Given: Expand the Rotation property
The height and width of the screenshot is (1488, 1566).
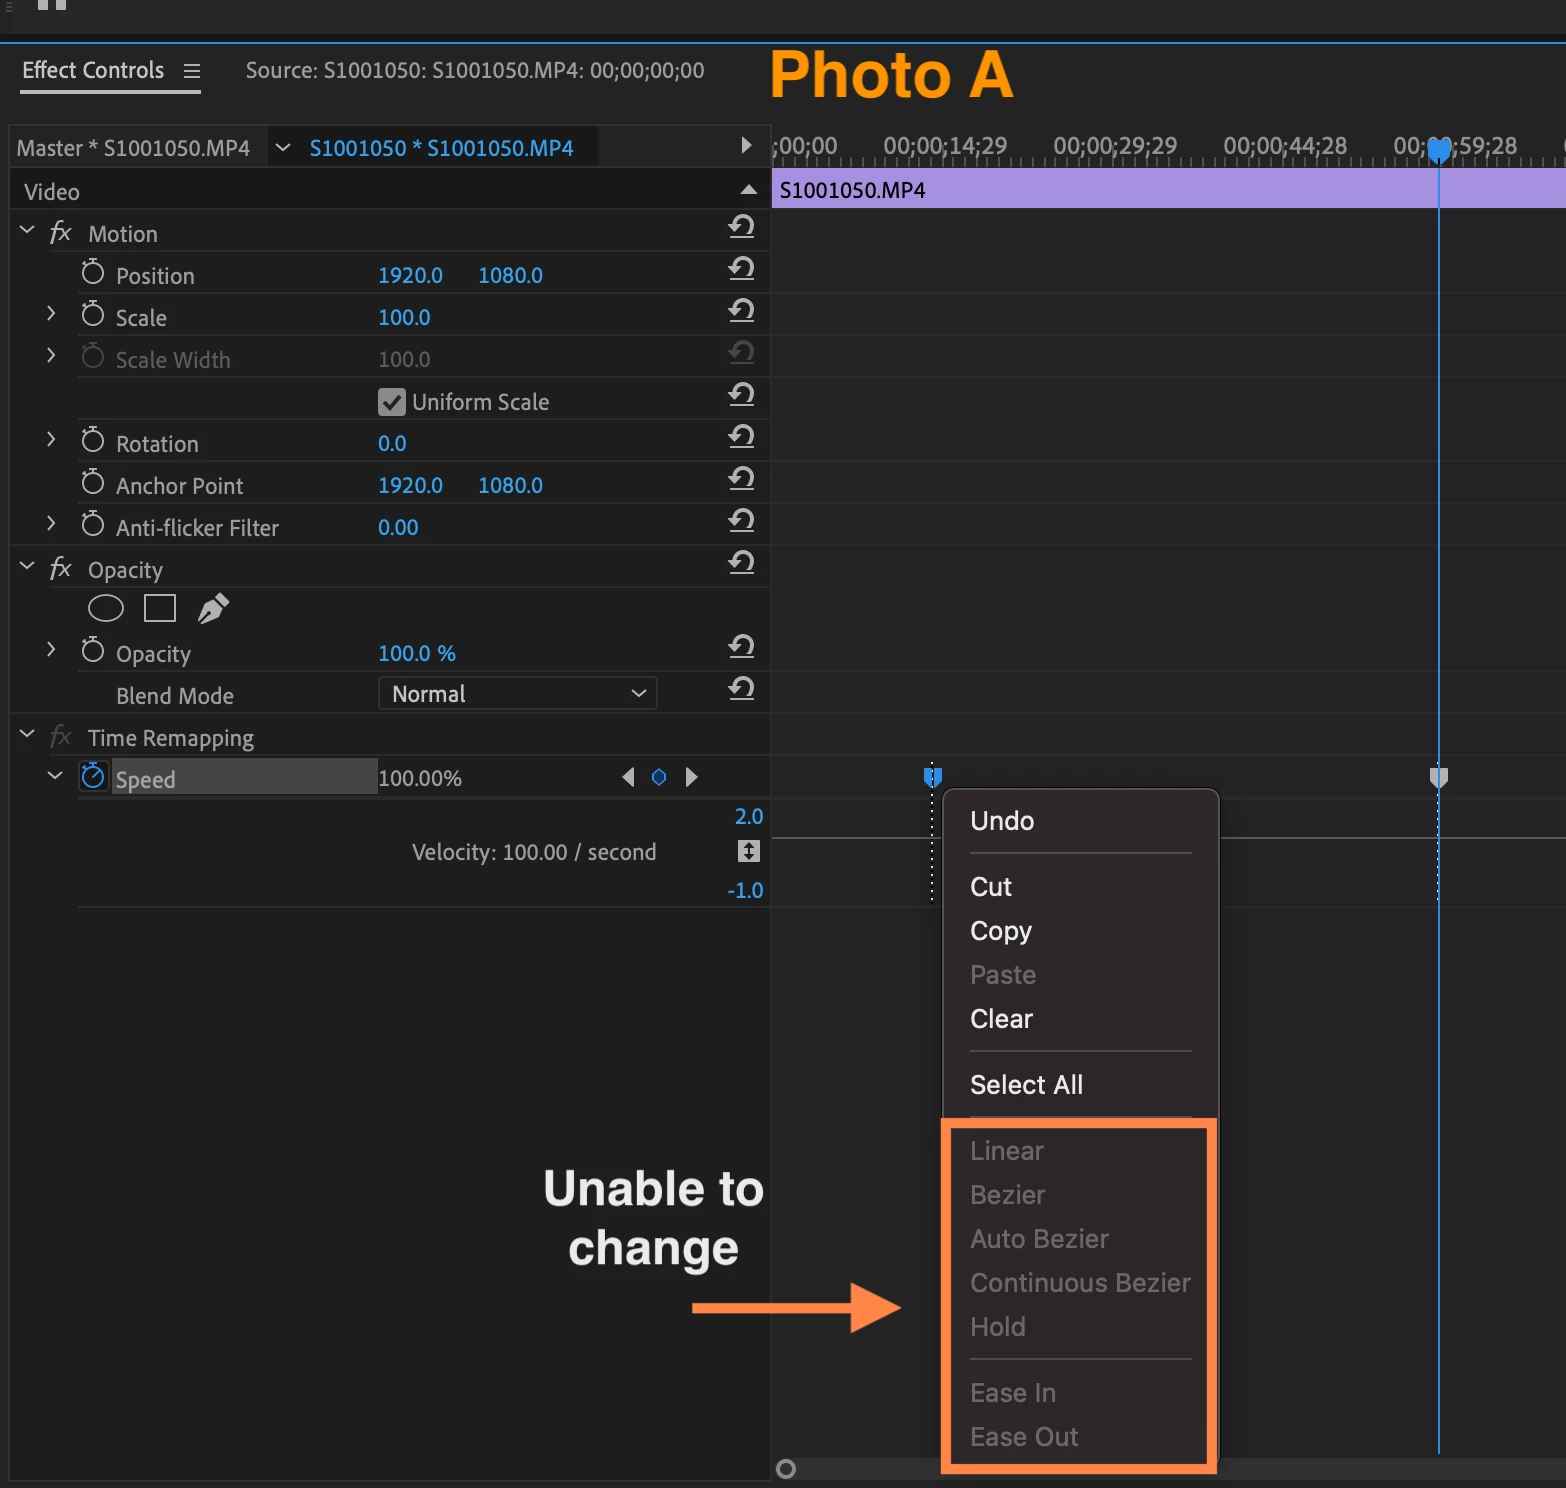Looking at the screenshot, I should click(51, 440).
